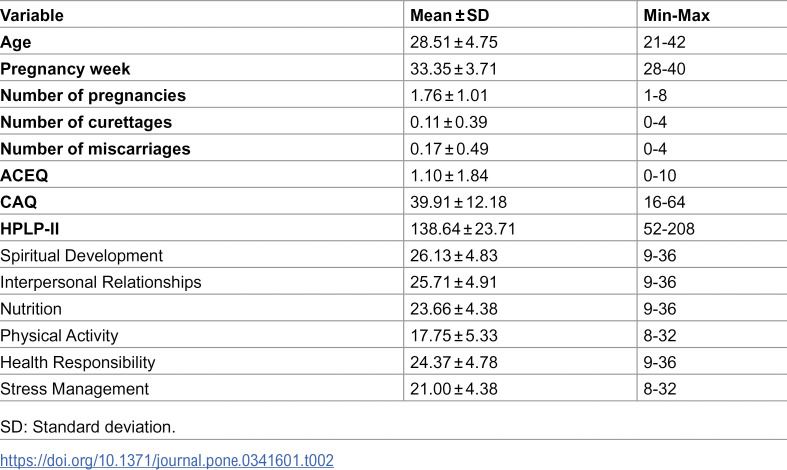This screenshot has height=470, width=787.
Task: Click the Interpersonal Relationships row label
Action: 100,282
